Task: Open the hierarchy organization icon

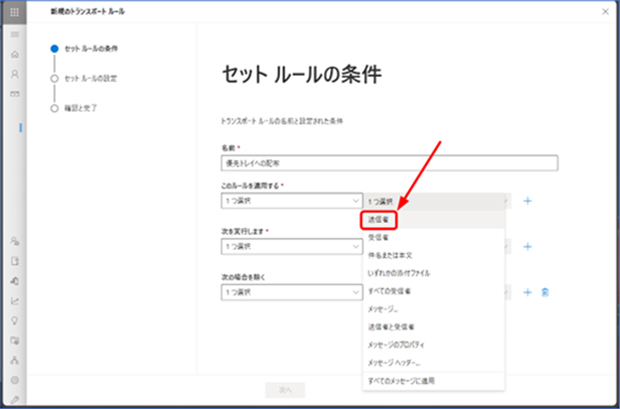Action: coord(15,360)
